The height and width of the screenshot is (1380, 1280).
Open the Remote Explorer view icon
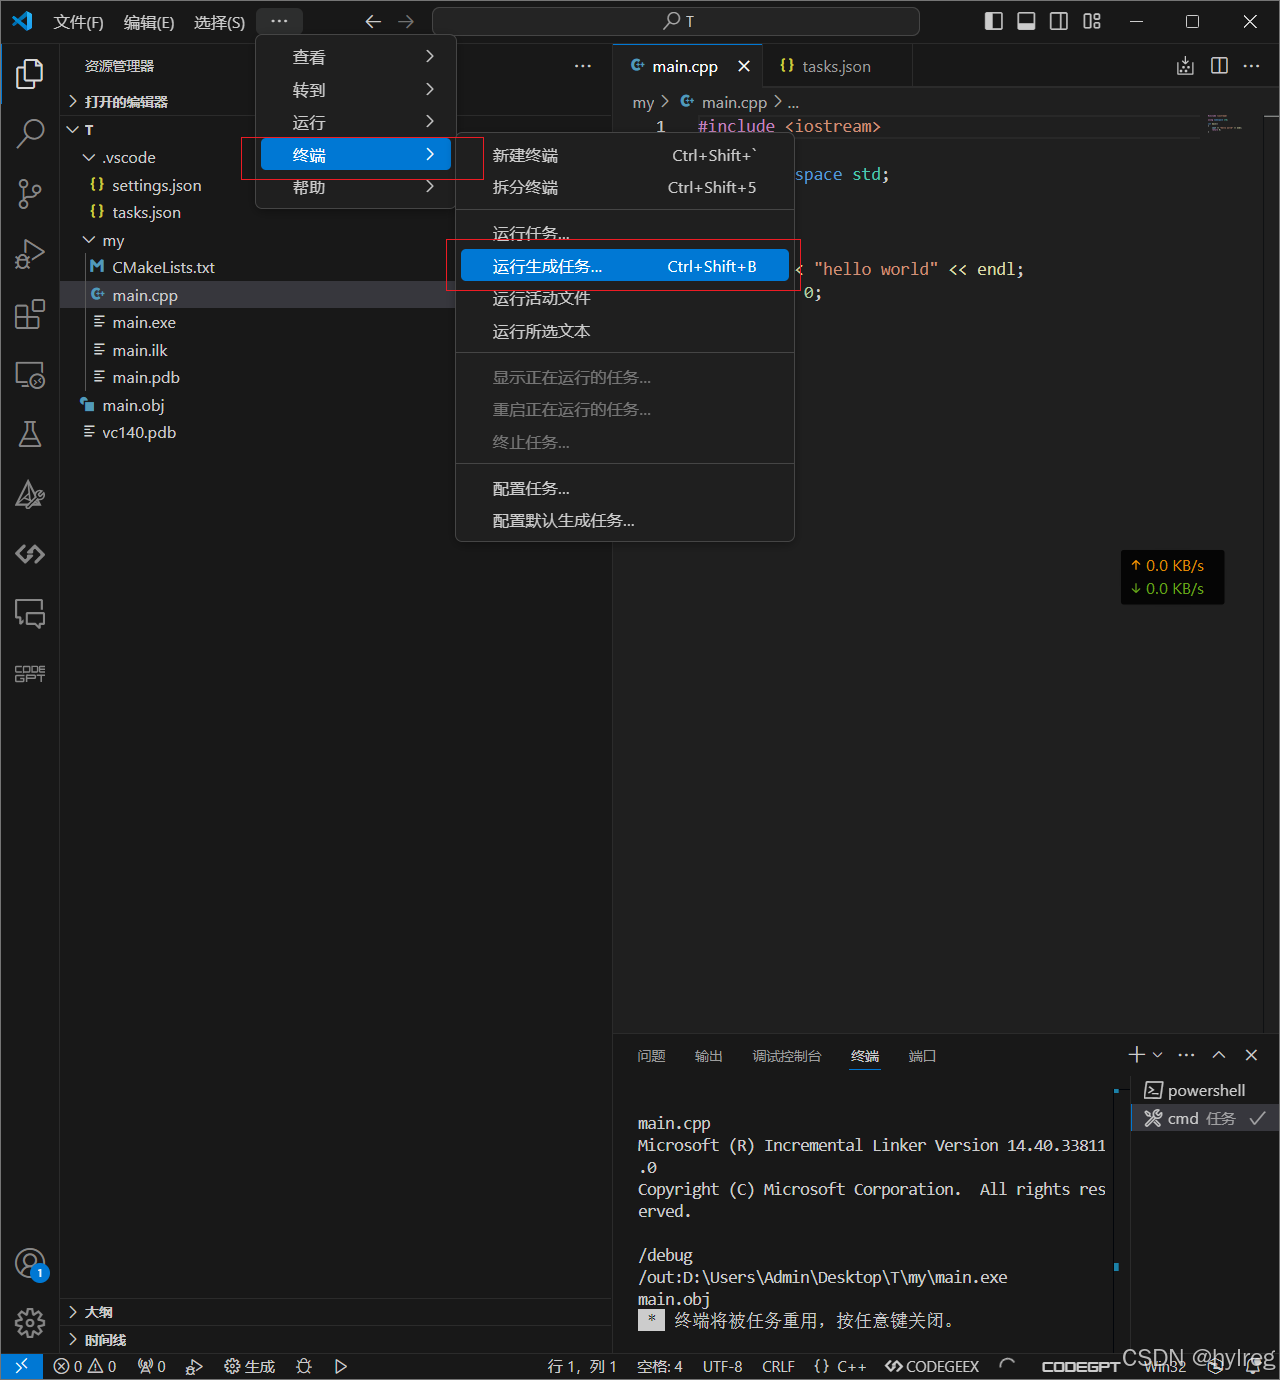point(30,375)
